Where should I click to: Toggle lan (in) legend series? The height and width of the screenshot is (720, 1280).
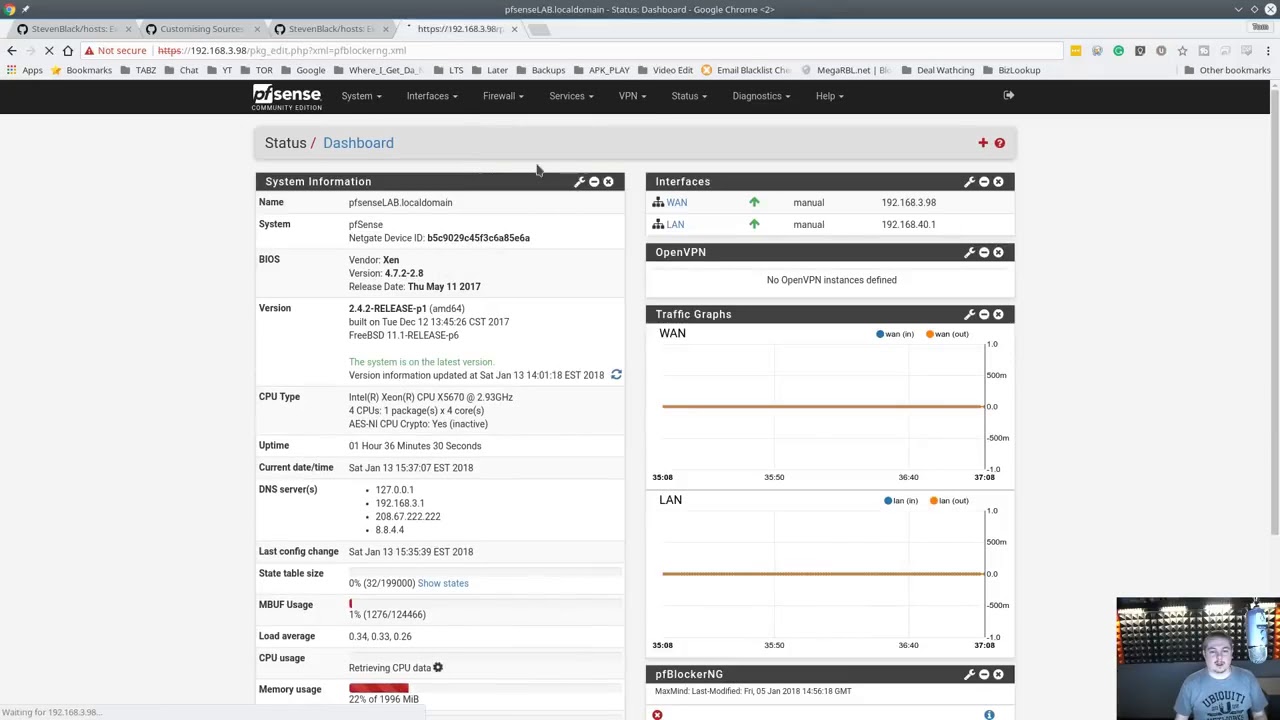[900, 500]
